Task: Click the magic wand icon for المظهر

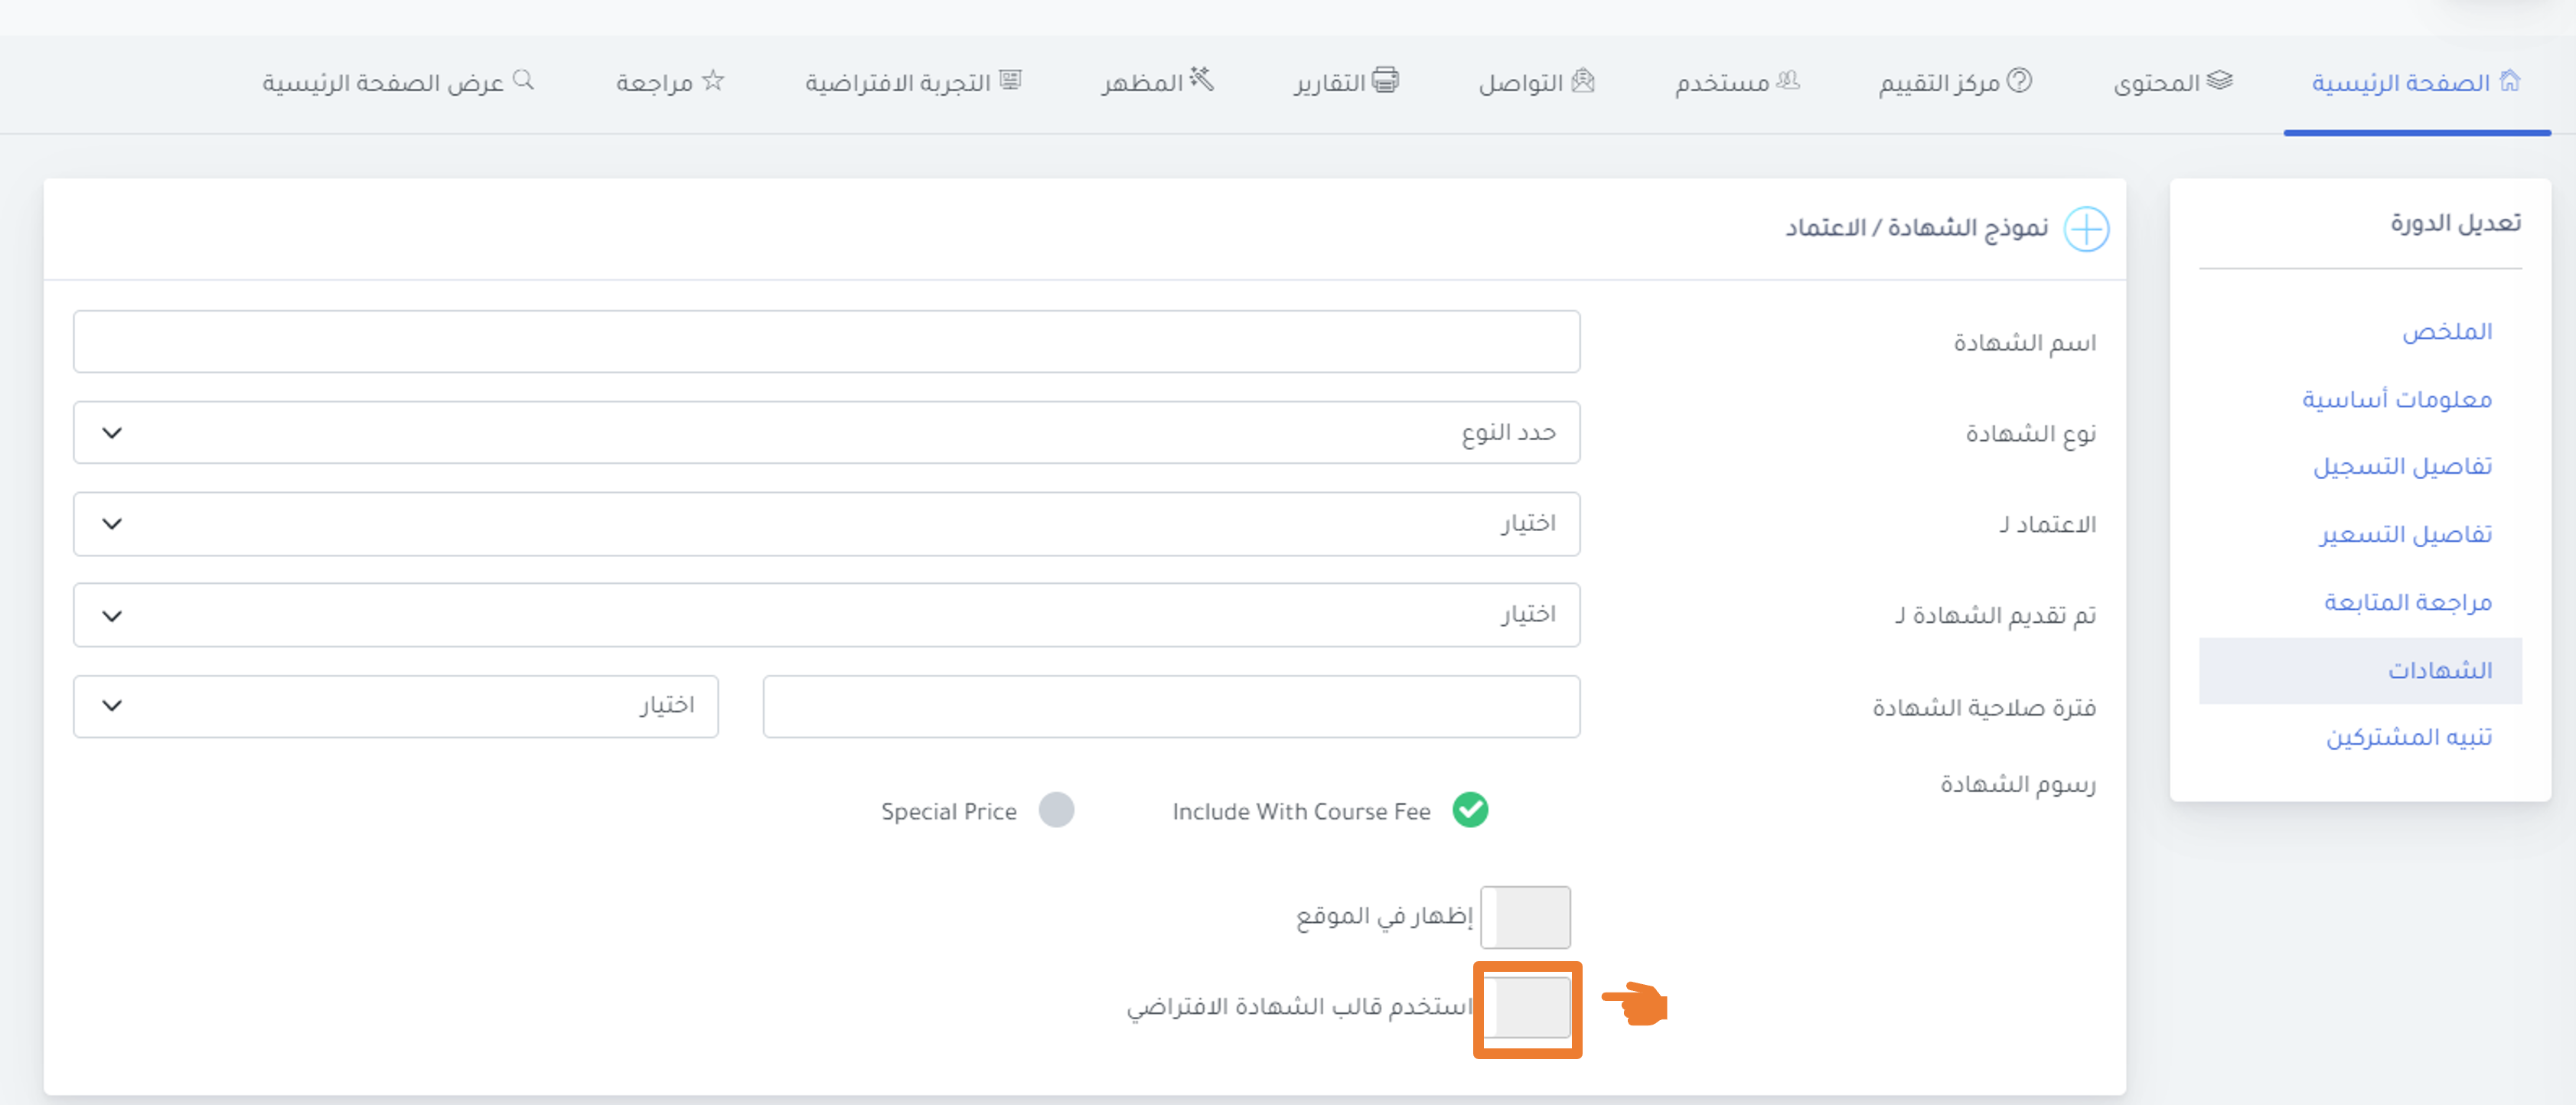Action: pos(1201,79)
